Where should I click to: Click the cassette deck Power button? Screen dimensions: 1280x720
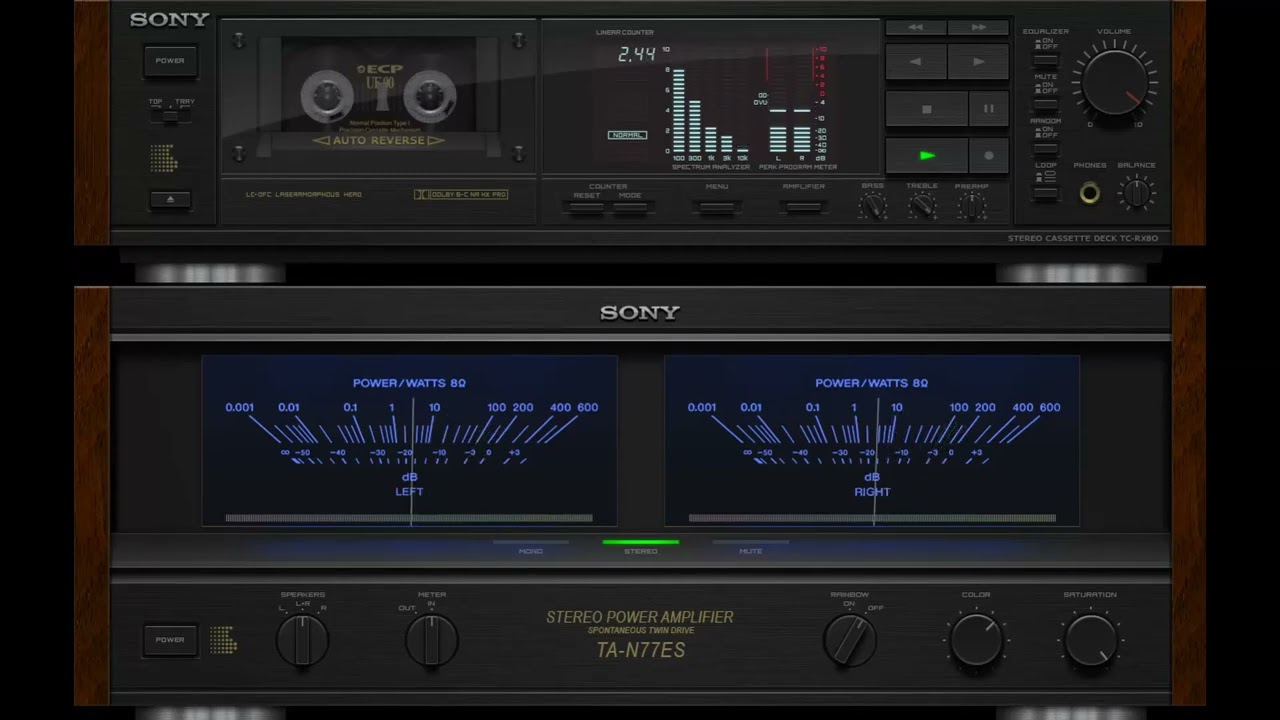click(x=169, y=61)
